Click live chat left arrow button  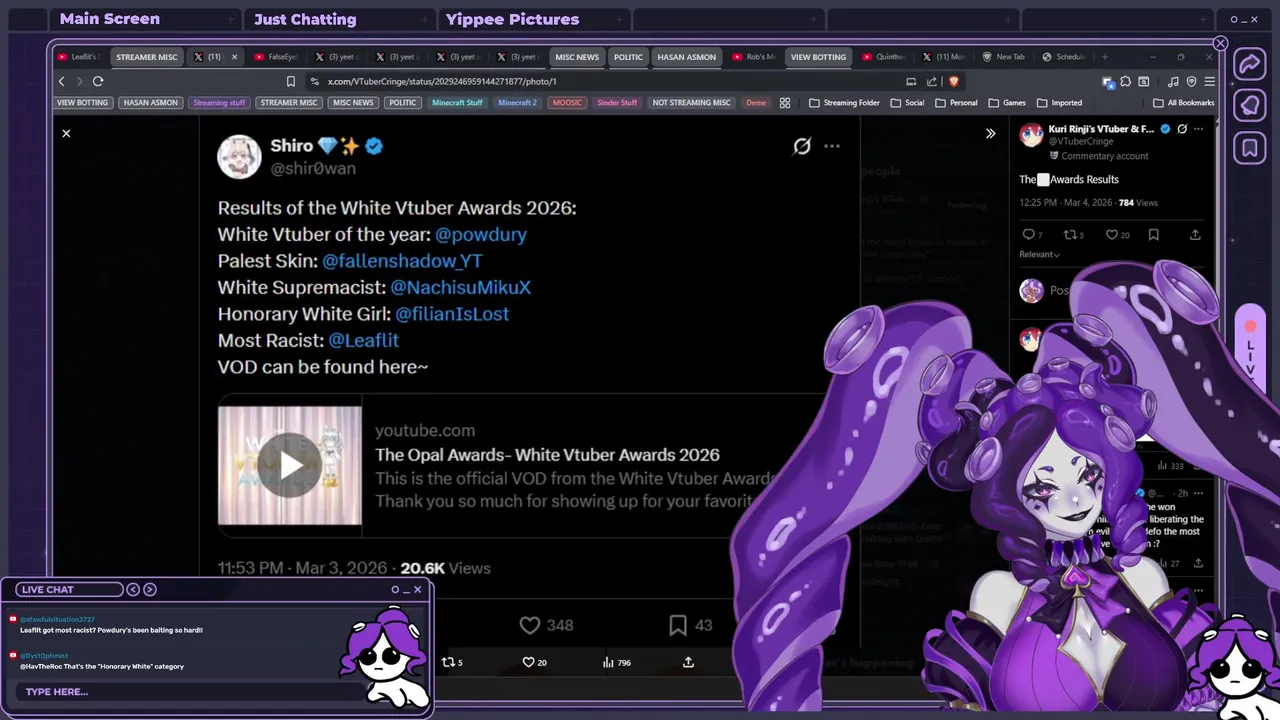(133, 589)
